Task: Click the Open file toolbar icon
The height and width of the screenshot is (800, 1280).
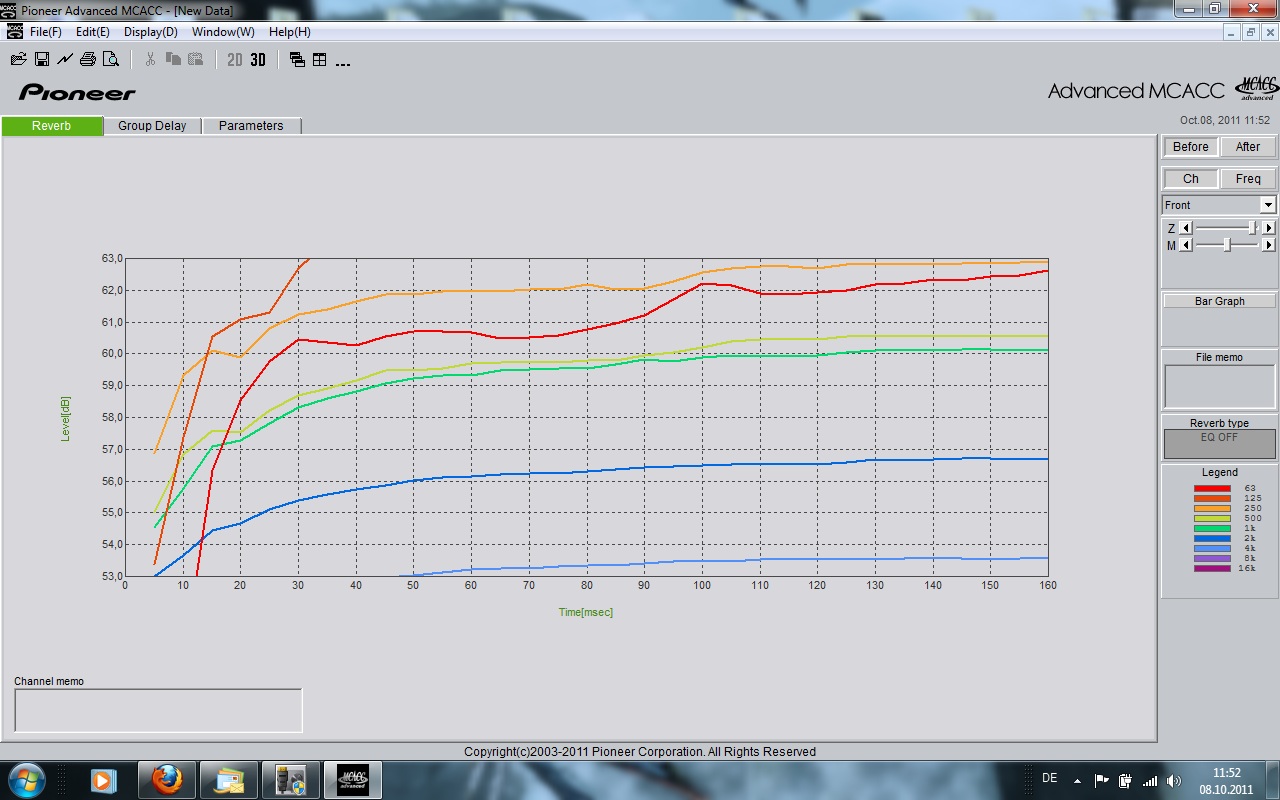Action: tap(18, 59)
